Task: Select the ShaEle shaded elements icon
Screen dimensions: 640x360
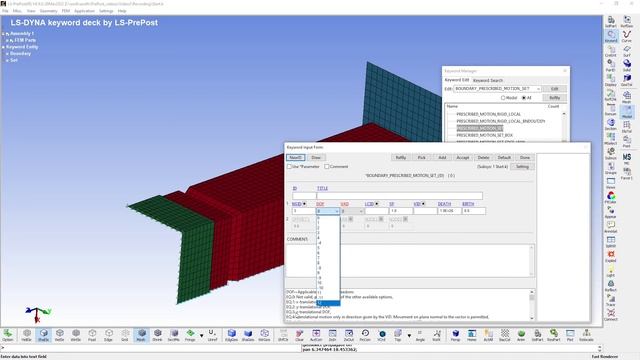Action: tap(43, 335)
